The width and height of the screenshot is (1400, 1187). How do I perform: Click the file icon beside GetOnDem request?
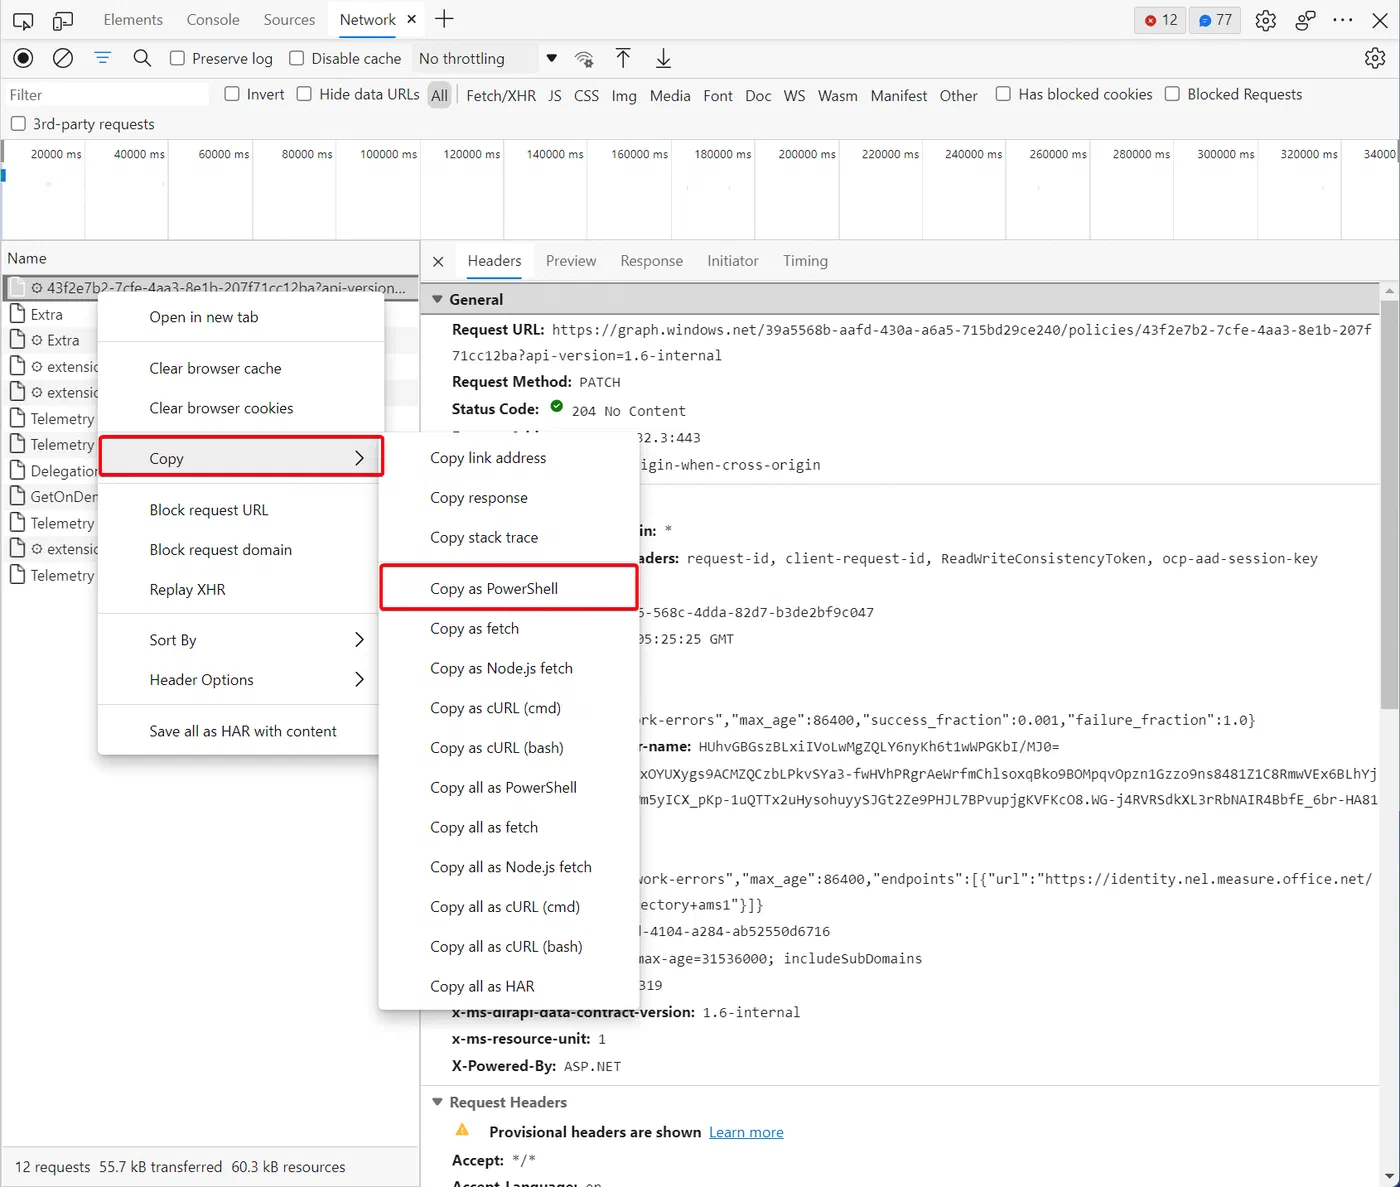(x=17, y=495)
